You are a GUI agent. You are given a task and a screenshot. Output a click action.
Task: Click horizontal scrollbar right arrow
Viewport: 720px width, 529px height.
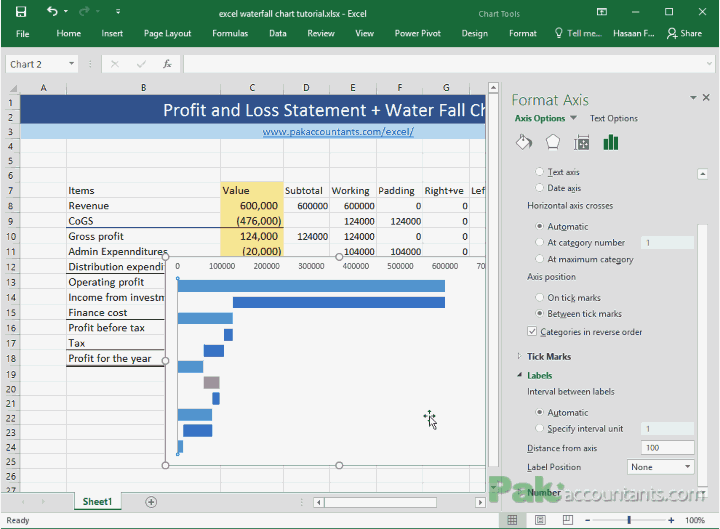coord(480,502)
